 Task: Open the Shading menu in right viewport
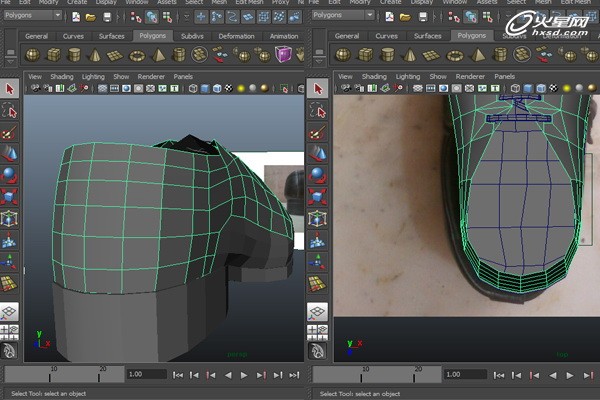coord(374,76)
